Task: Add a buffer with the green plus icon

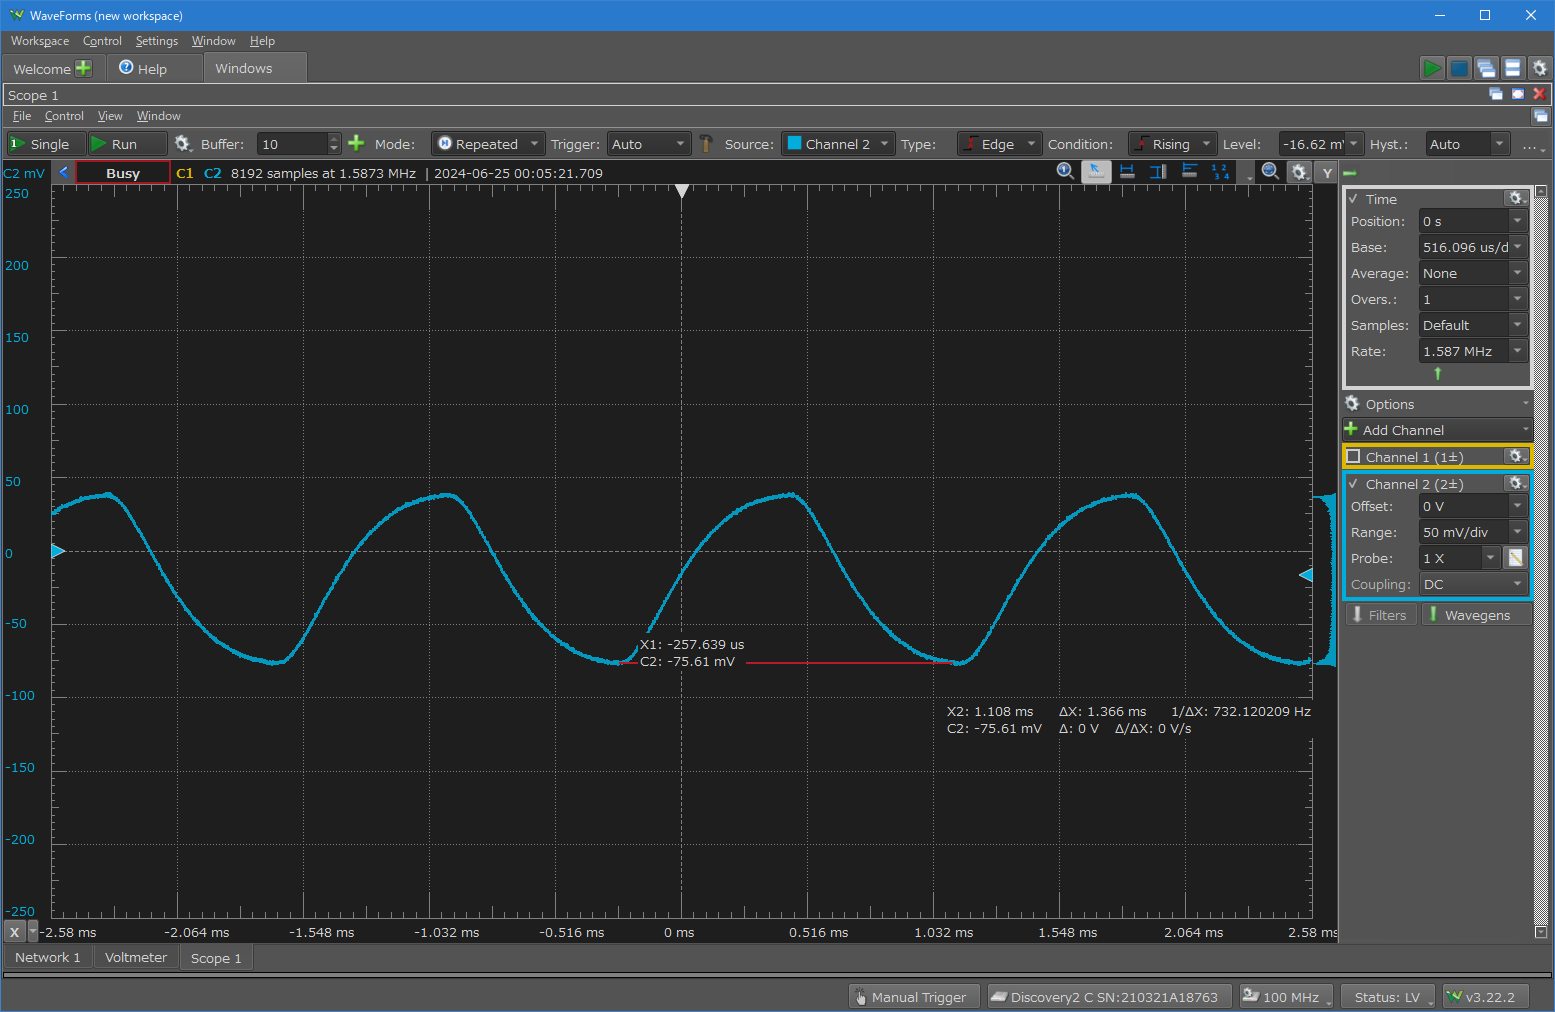Action: [356, 143]
